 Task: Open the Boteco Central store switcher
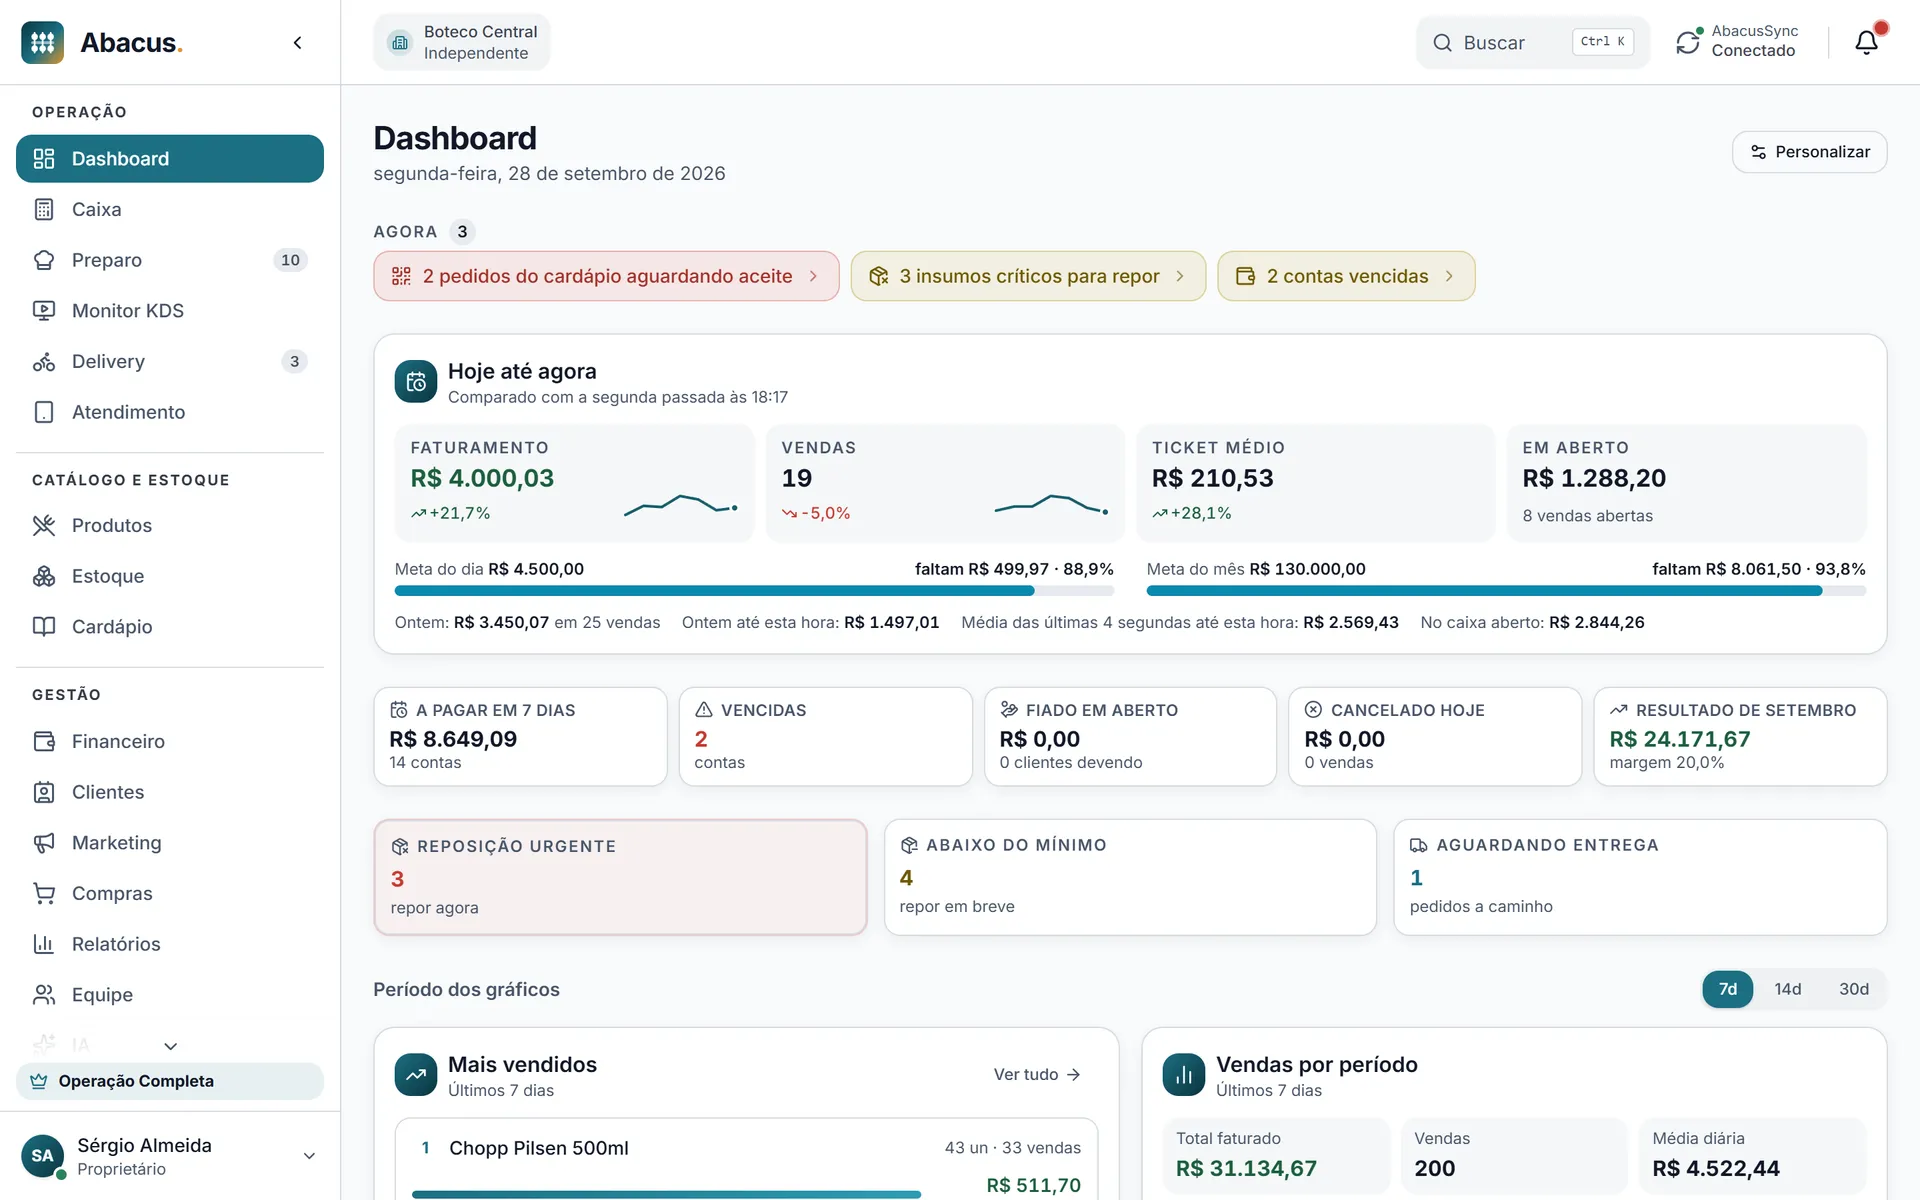point(462,42)
